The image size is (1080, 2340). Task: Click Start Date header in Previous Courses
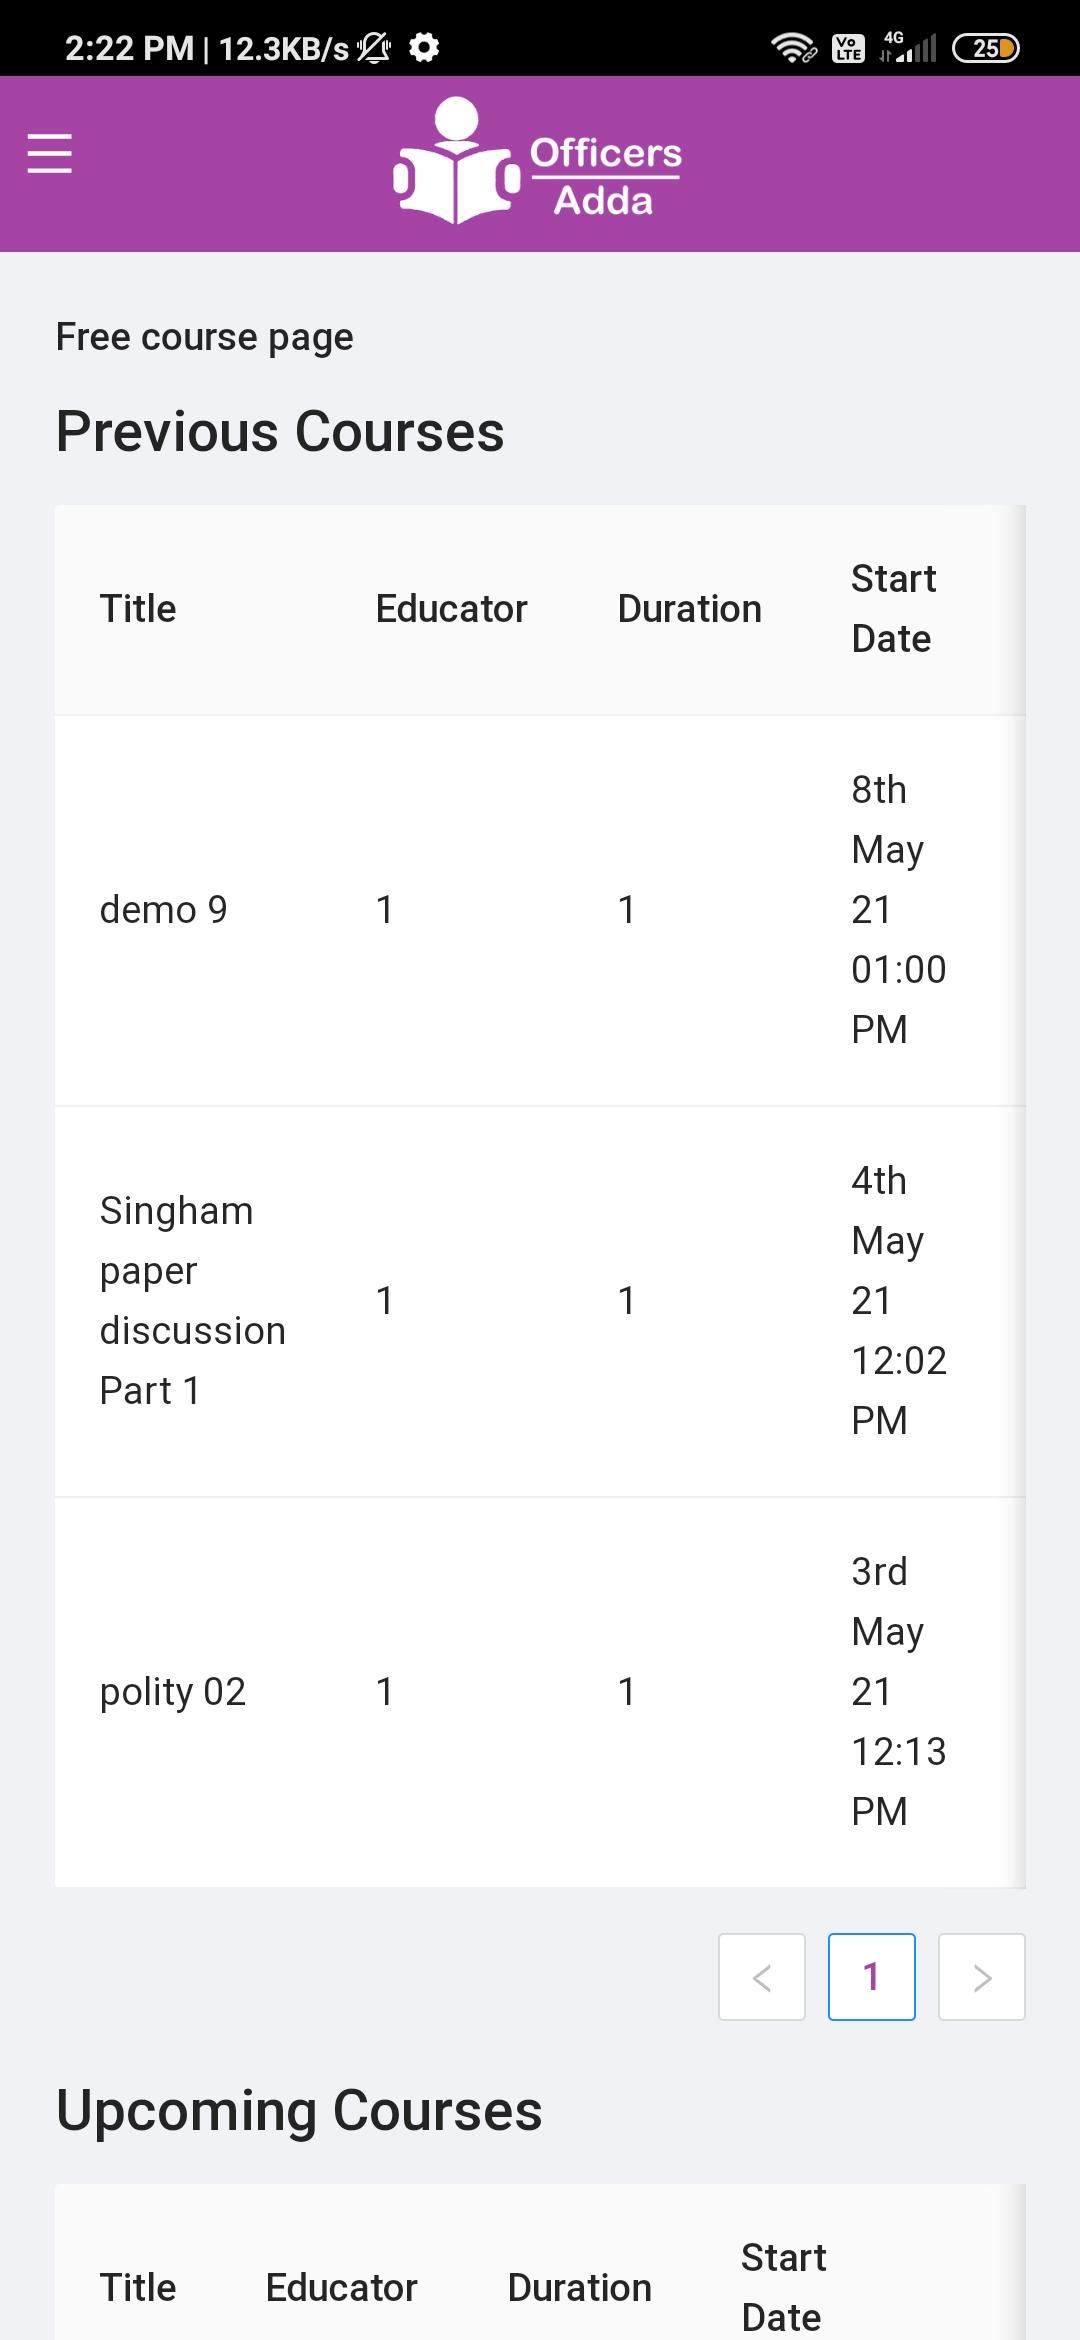(893, 609)
